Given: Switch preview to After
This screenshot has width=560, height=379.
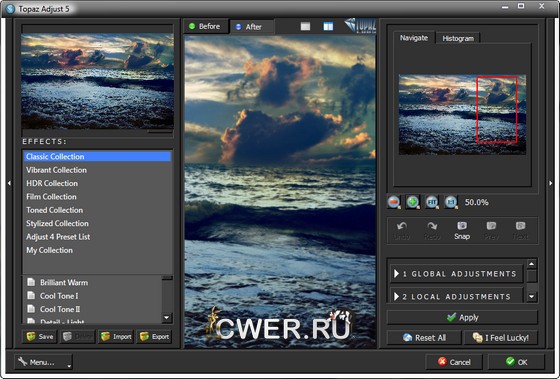Looking at the screenshot, I should (x=250, y=27).
